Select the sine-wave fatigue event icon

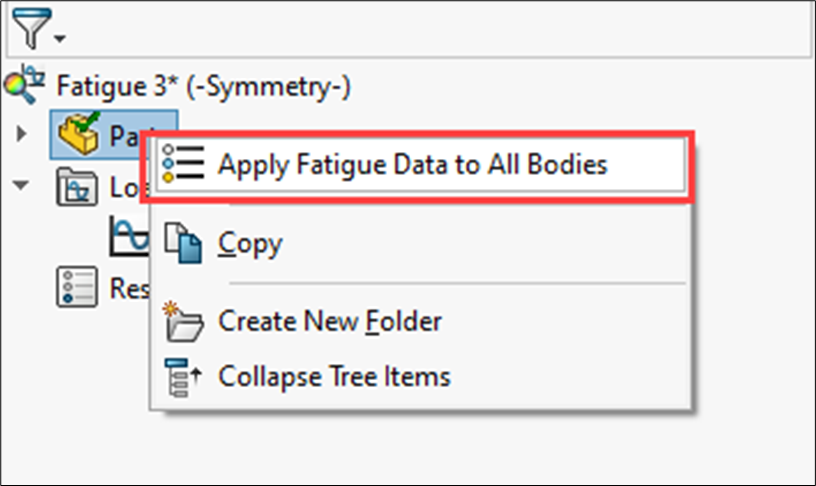(128, 237)
